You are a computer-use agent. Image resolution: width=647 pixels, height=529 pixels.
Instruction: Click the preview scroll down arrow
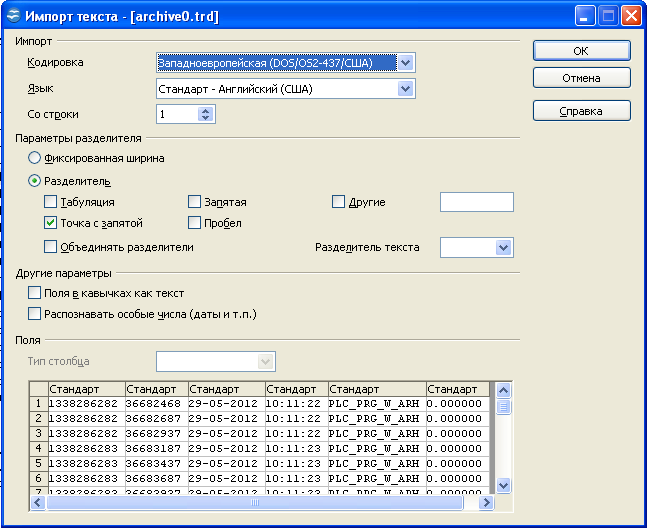[503, 485]
